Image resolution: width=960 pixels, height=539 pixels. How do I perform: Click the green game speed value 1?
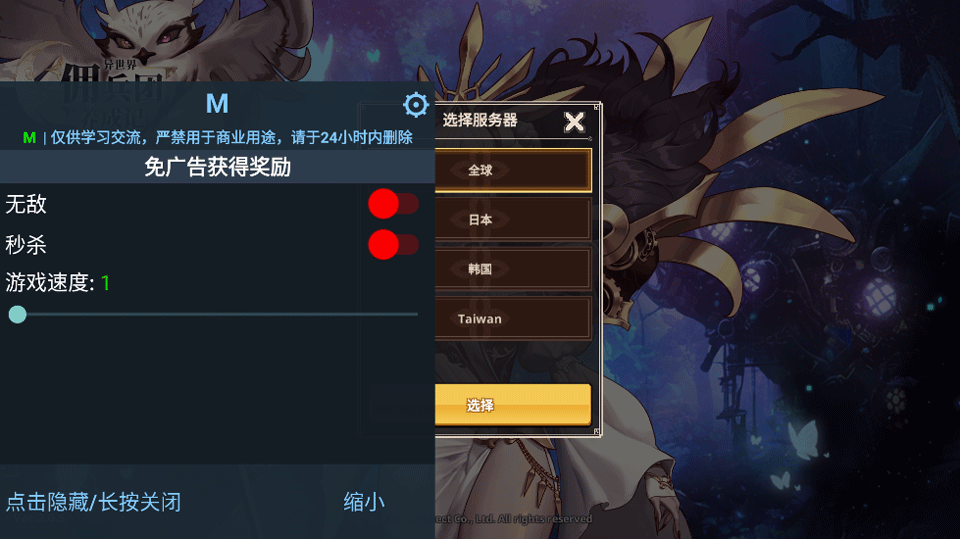pyautogui.click(x=105, y=283)
